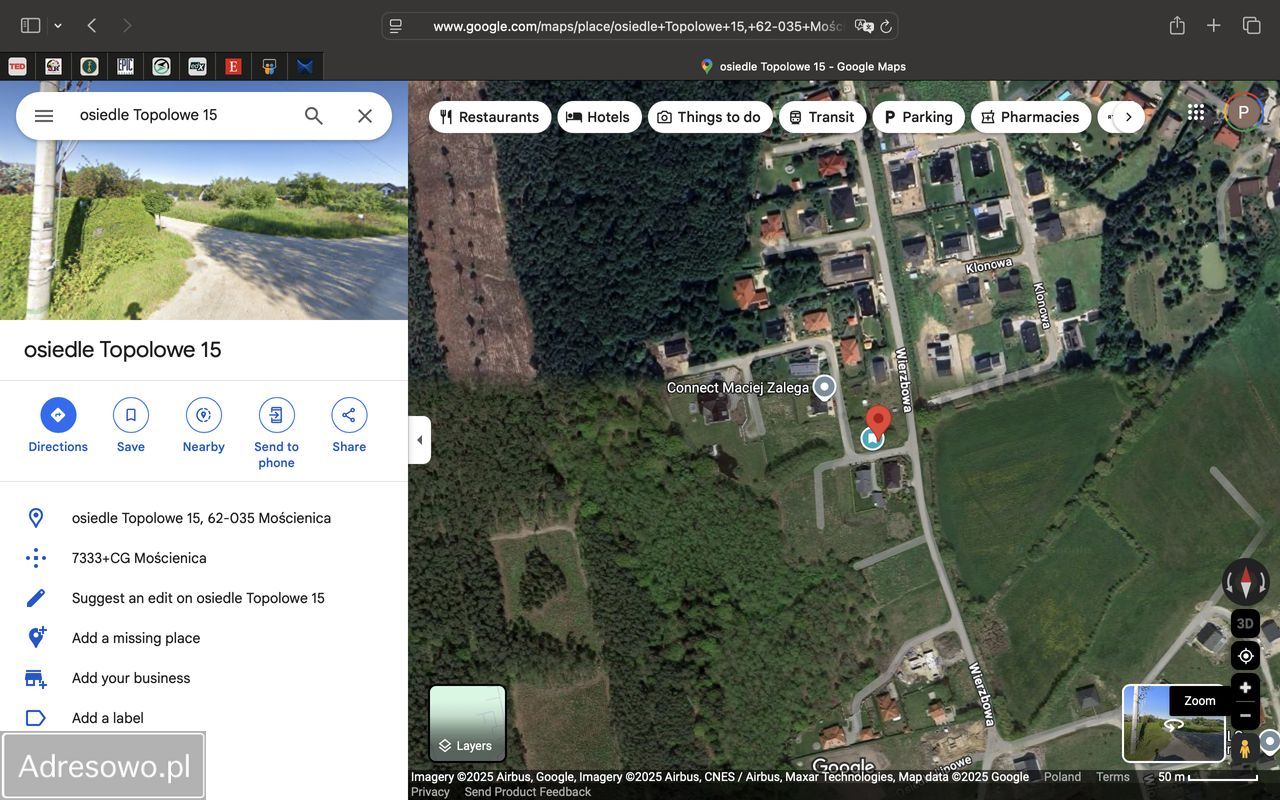The width and height of the screenshot is (1280, 800).
Task: Open the EPIC pinned tab
Action: coord(125,67)
